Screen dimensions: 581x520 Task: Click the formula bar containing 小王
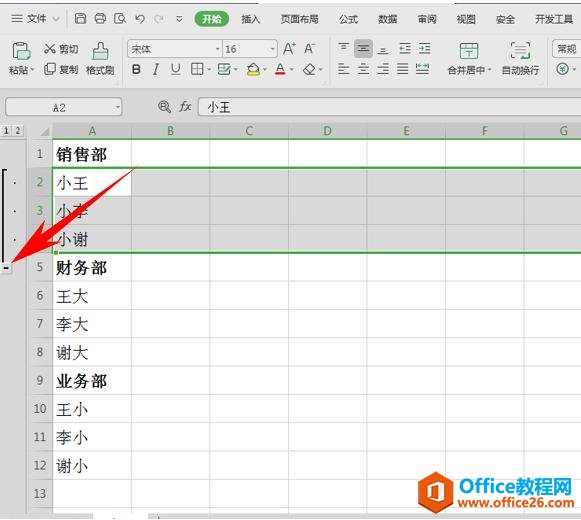pos(389,107)
